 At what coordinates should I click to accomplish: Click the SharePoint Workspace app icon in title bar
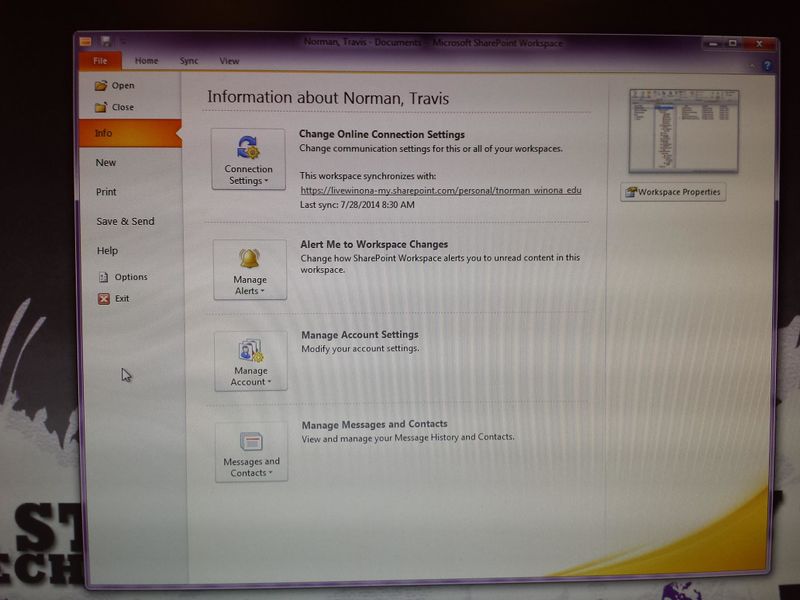point(86,42)
